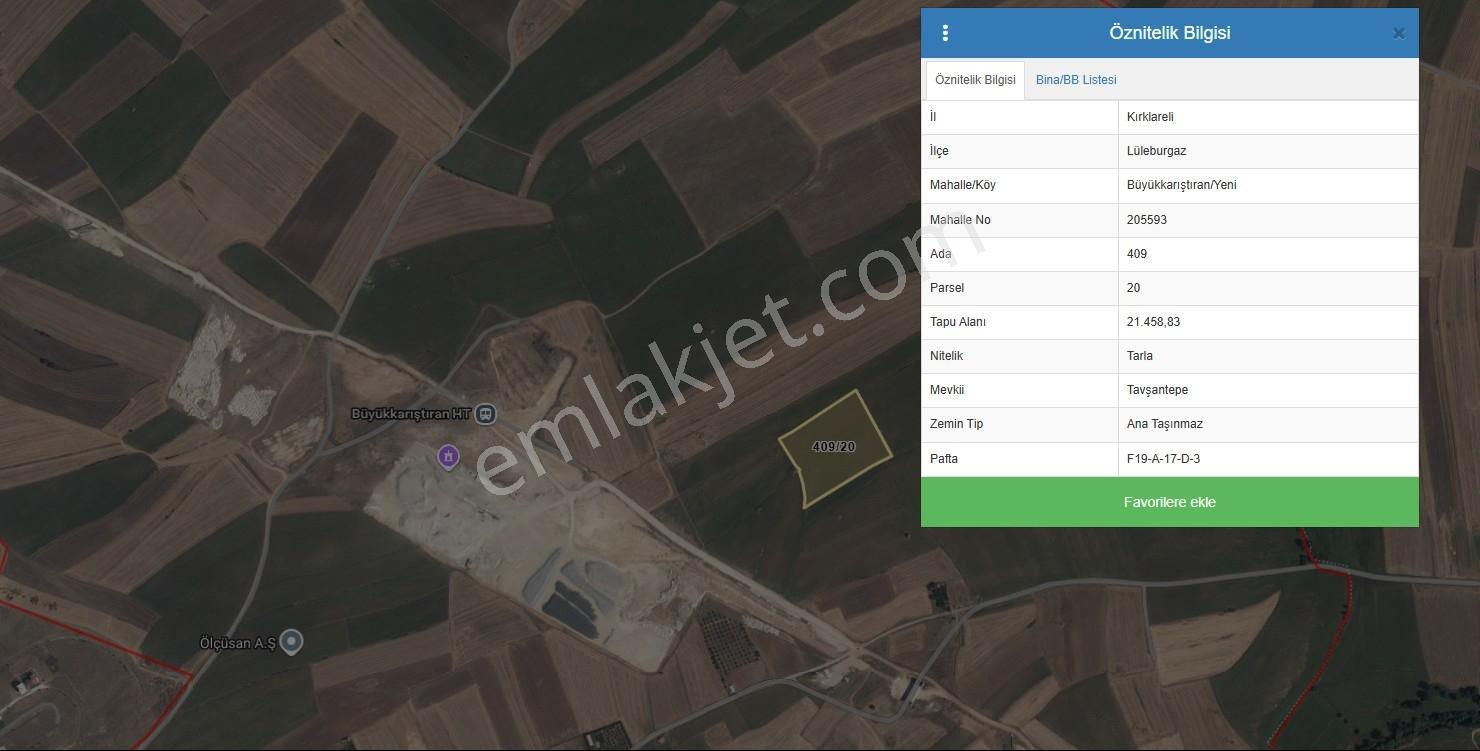Select the Nitelik value Tarla

(x=1140, y=356)
